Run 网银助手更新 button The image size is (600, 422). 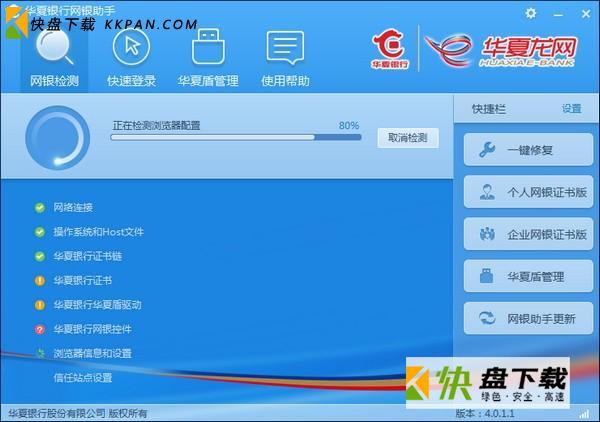pos(528,318)
